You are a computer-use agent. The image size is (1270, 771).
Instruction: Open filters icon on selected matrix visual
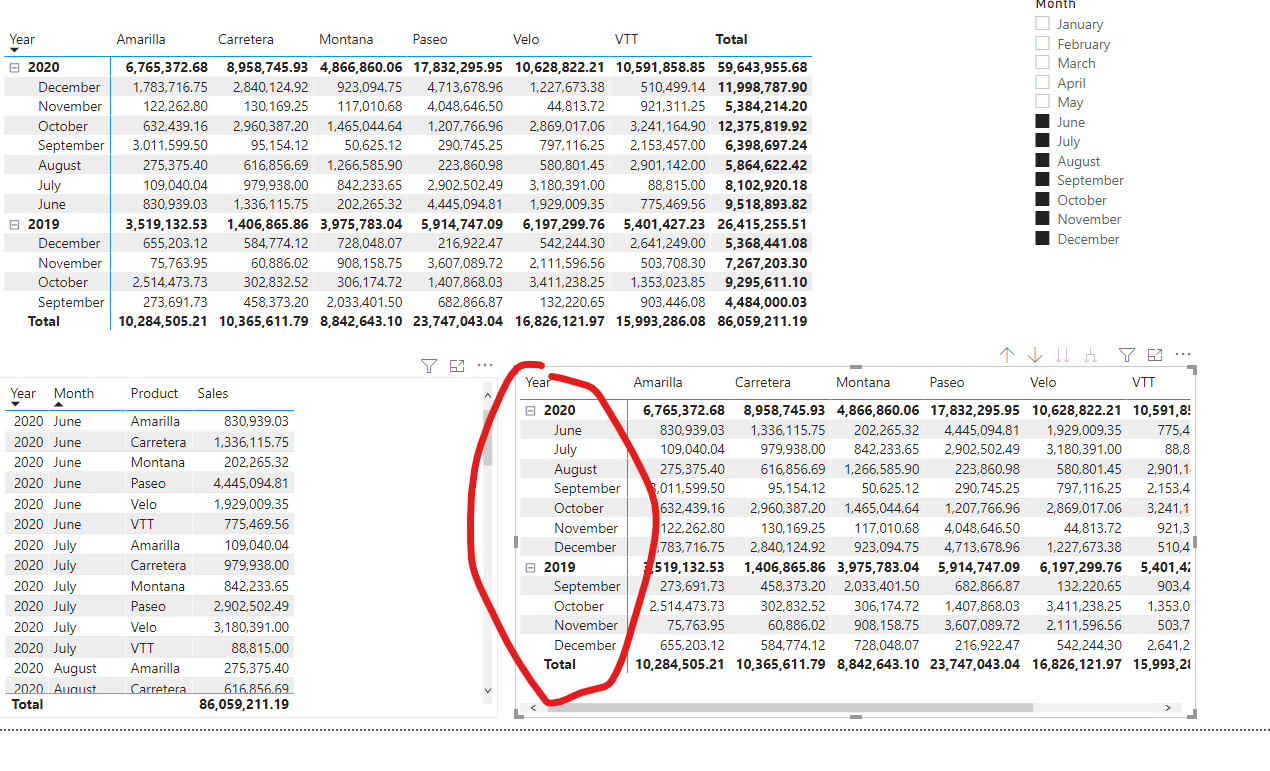[x=1127, y=355]
